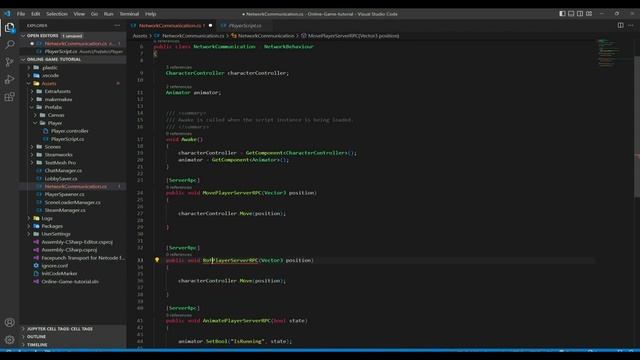Collapse the Player folder
The height and width of the screenshot is (360, 640).
coord(55,123)
